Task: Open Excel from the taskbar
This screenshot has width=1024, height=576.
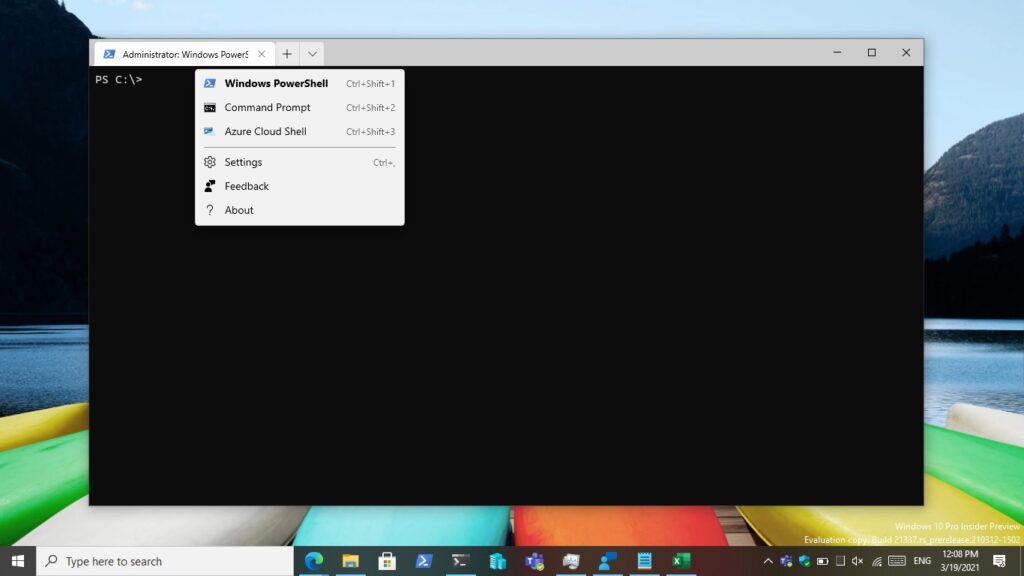Action: click(681, 561)
